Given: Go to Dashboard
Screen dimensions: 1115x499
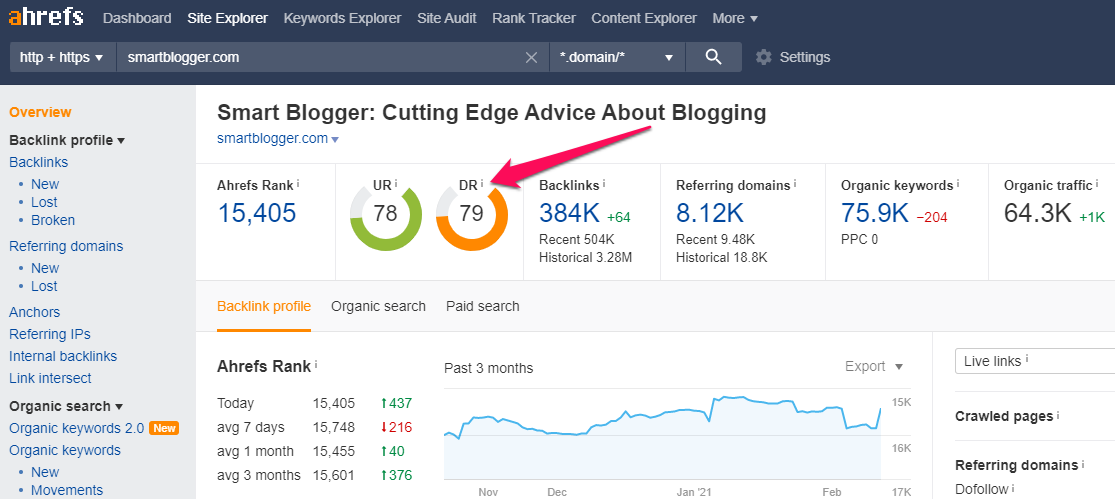Looking at the screenshot, I should click(x=137, y=18).
